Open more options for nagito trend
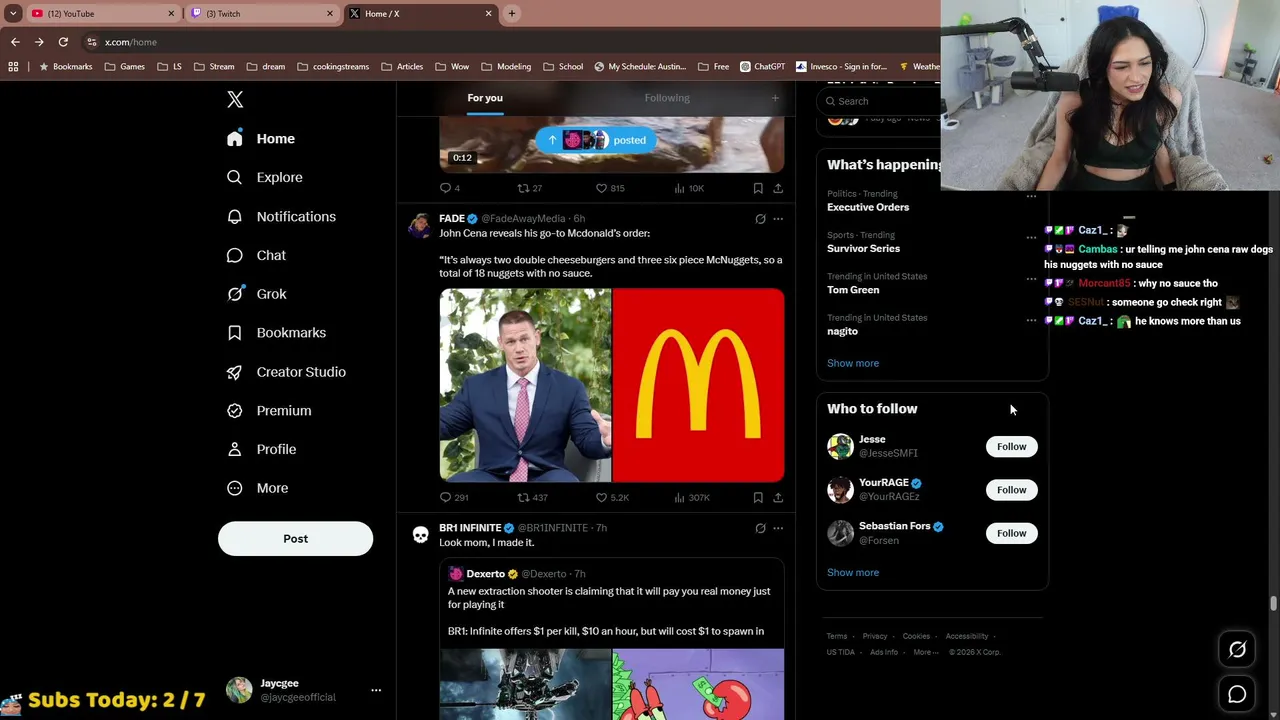The image size is (1280, 720). click(1031, 321)
